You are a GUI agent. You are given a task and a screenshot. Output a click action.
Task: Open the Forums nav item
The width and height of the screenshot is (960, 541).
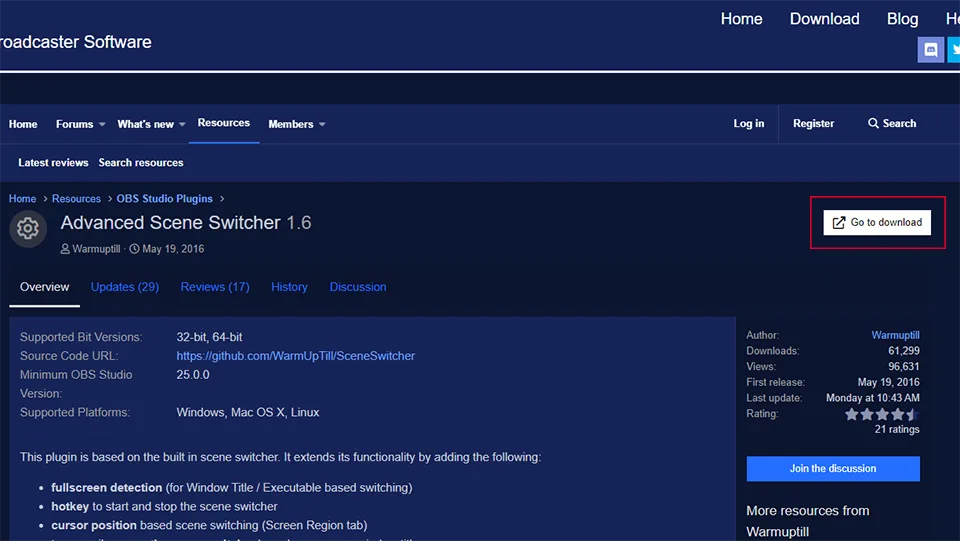click(75, 124)
